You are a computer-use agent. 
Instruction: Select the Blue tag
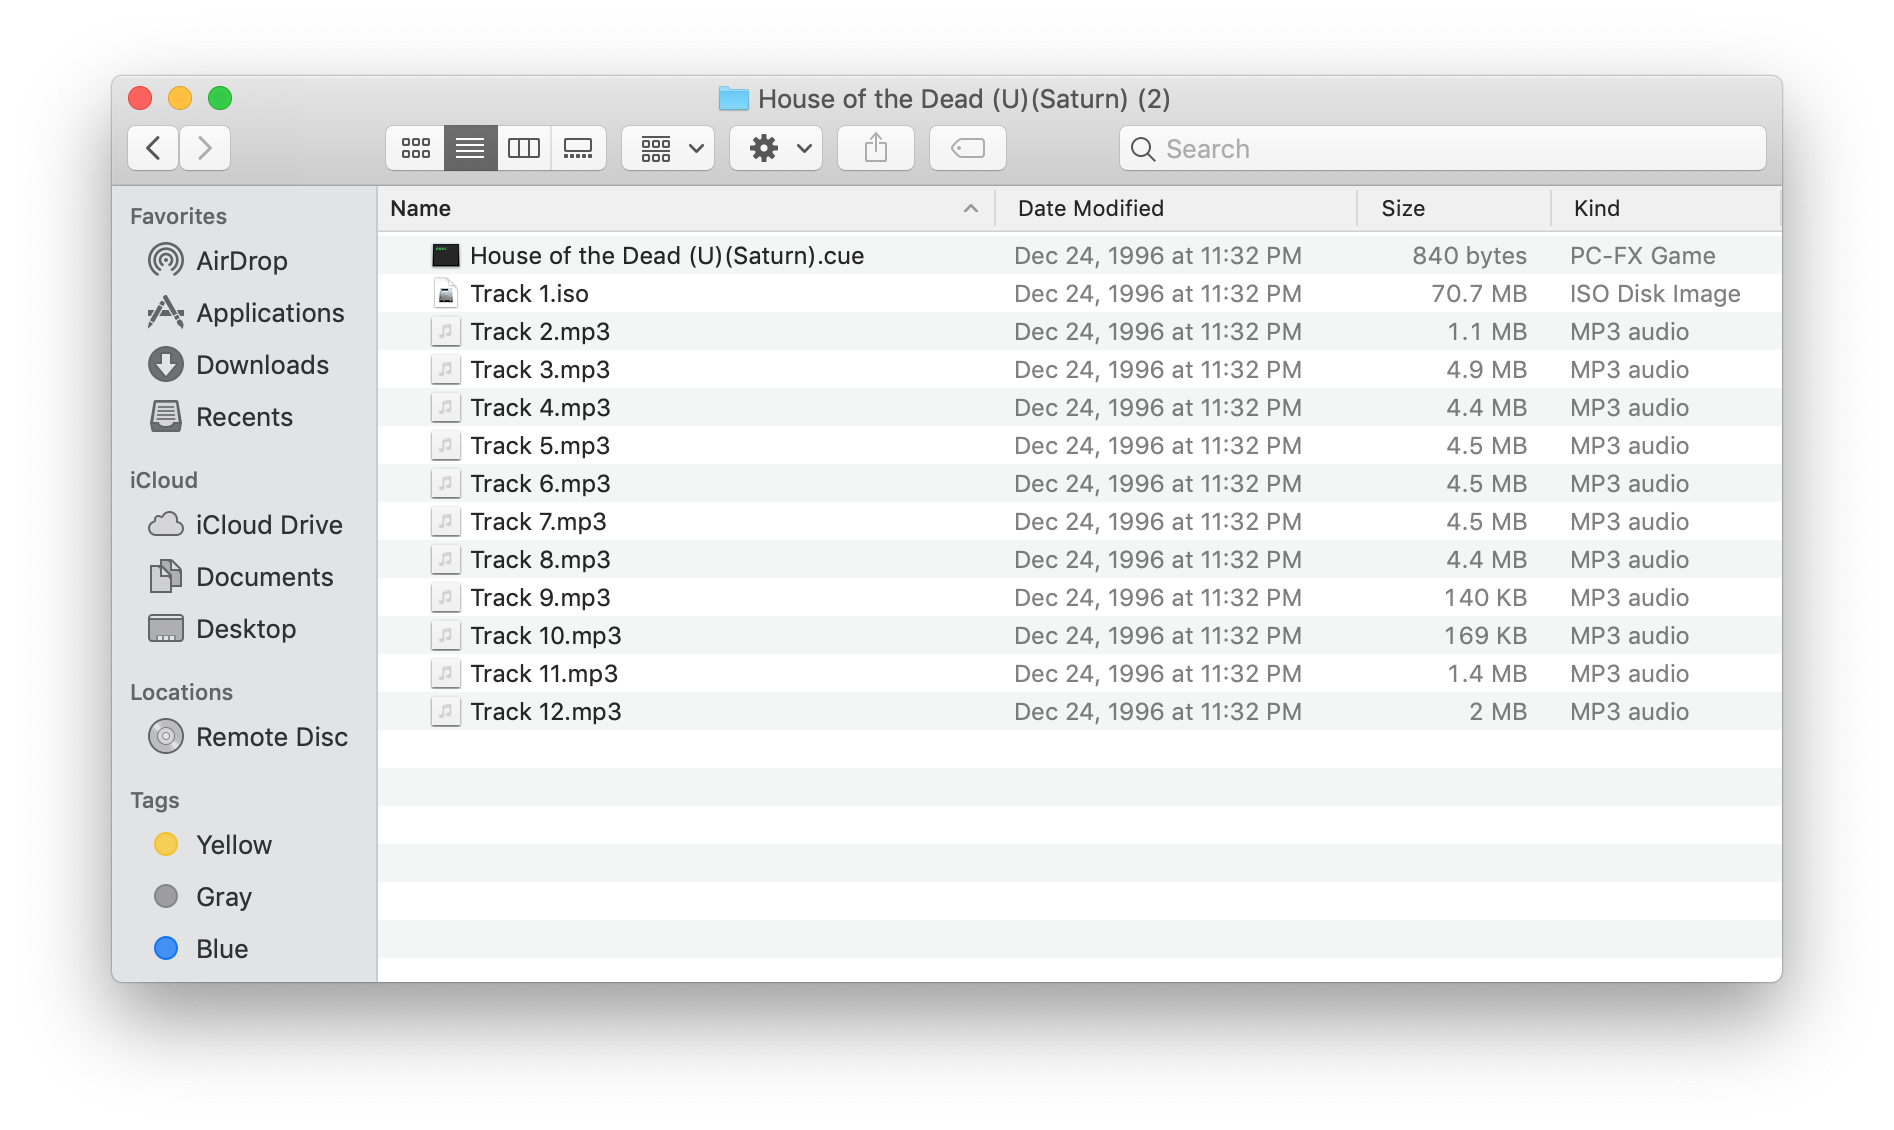(x=220, y=948)
